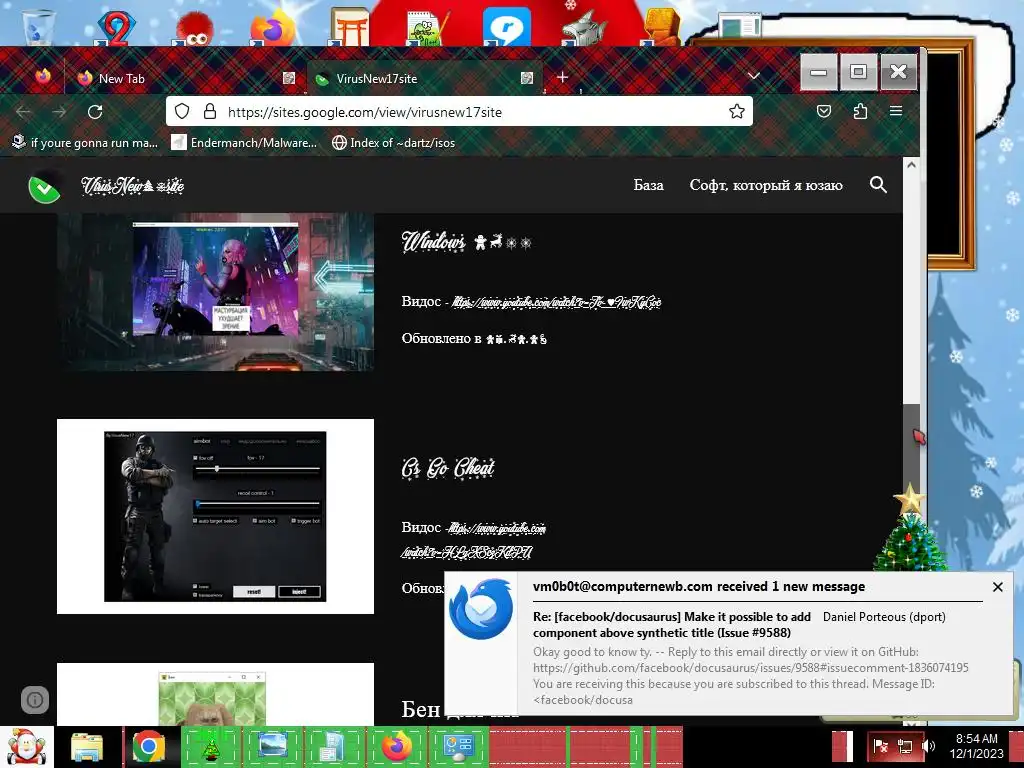Click the Windows cyberpunk screenshot thumbnail
This screenshot has height=768, width=1024.
tap(216, 291)
